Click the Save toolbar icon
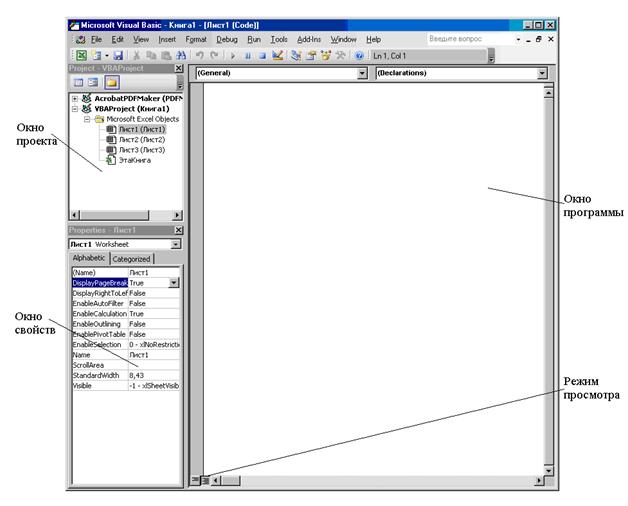Screen dimensions: 628x506 pos(118,56)
